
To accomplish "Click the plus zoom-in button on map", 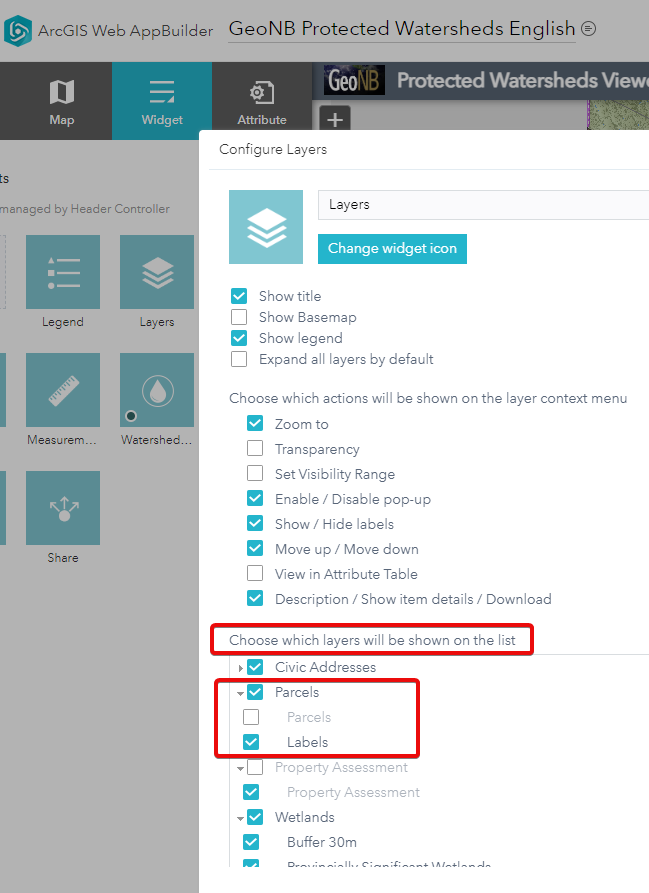I will click(335, 118).
